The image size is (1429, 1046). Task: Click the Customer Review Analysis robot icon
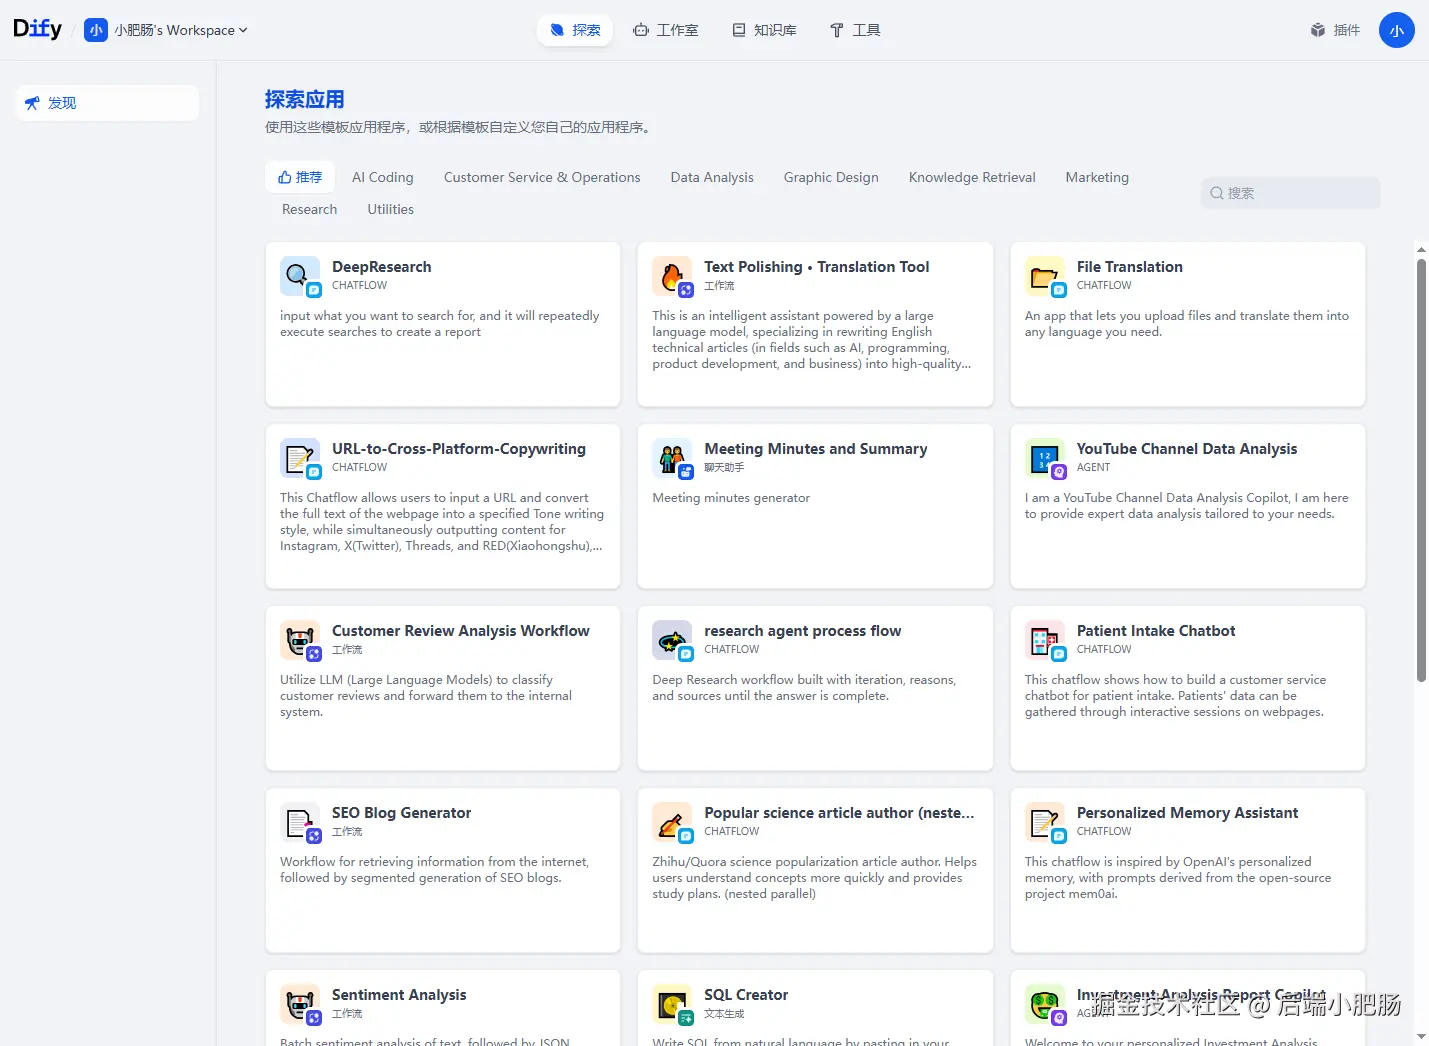coord(300,640)
